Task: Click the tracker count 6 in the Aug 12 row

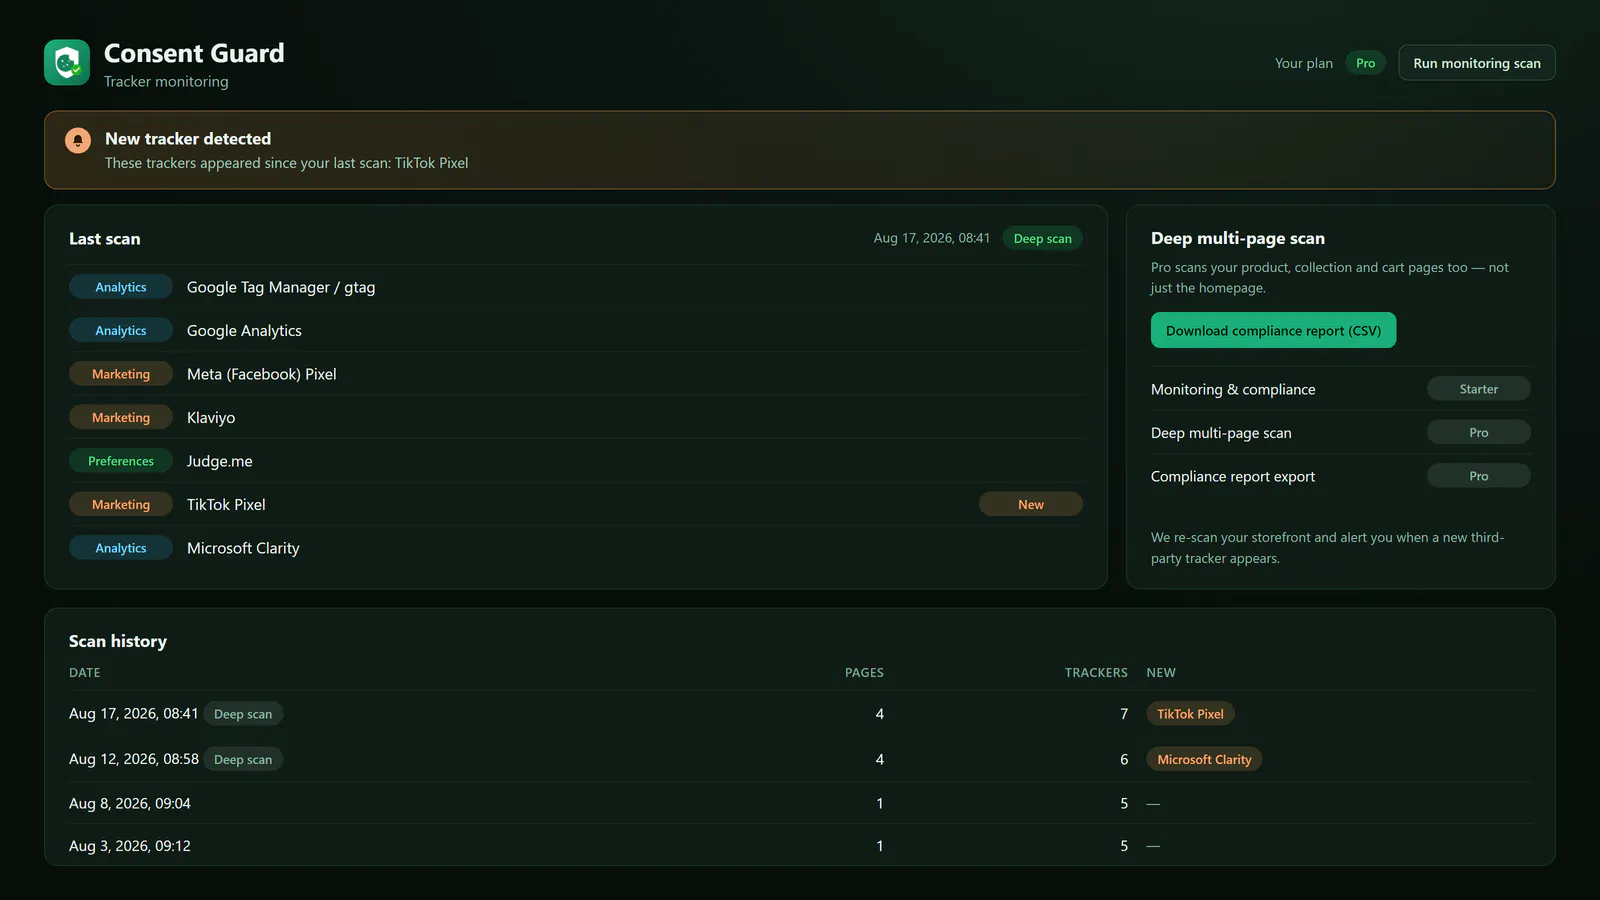Action: pyautogui.click(x=1124, y=760)
